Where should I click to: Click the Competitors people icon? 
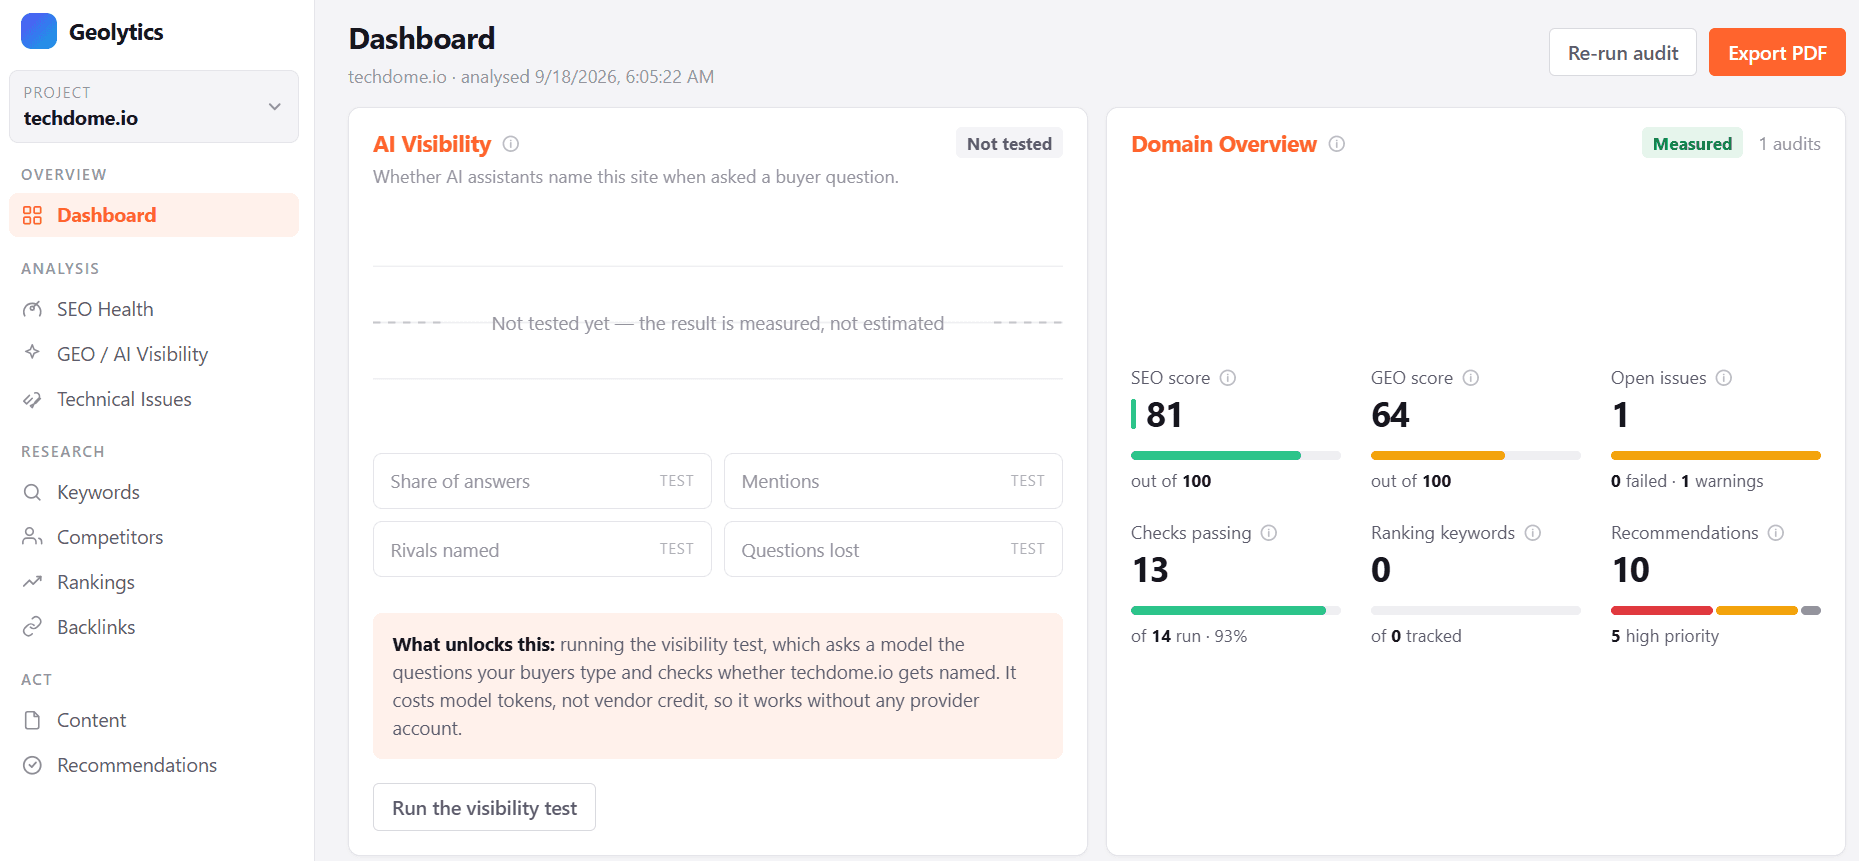coord(32,537)
